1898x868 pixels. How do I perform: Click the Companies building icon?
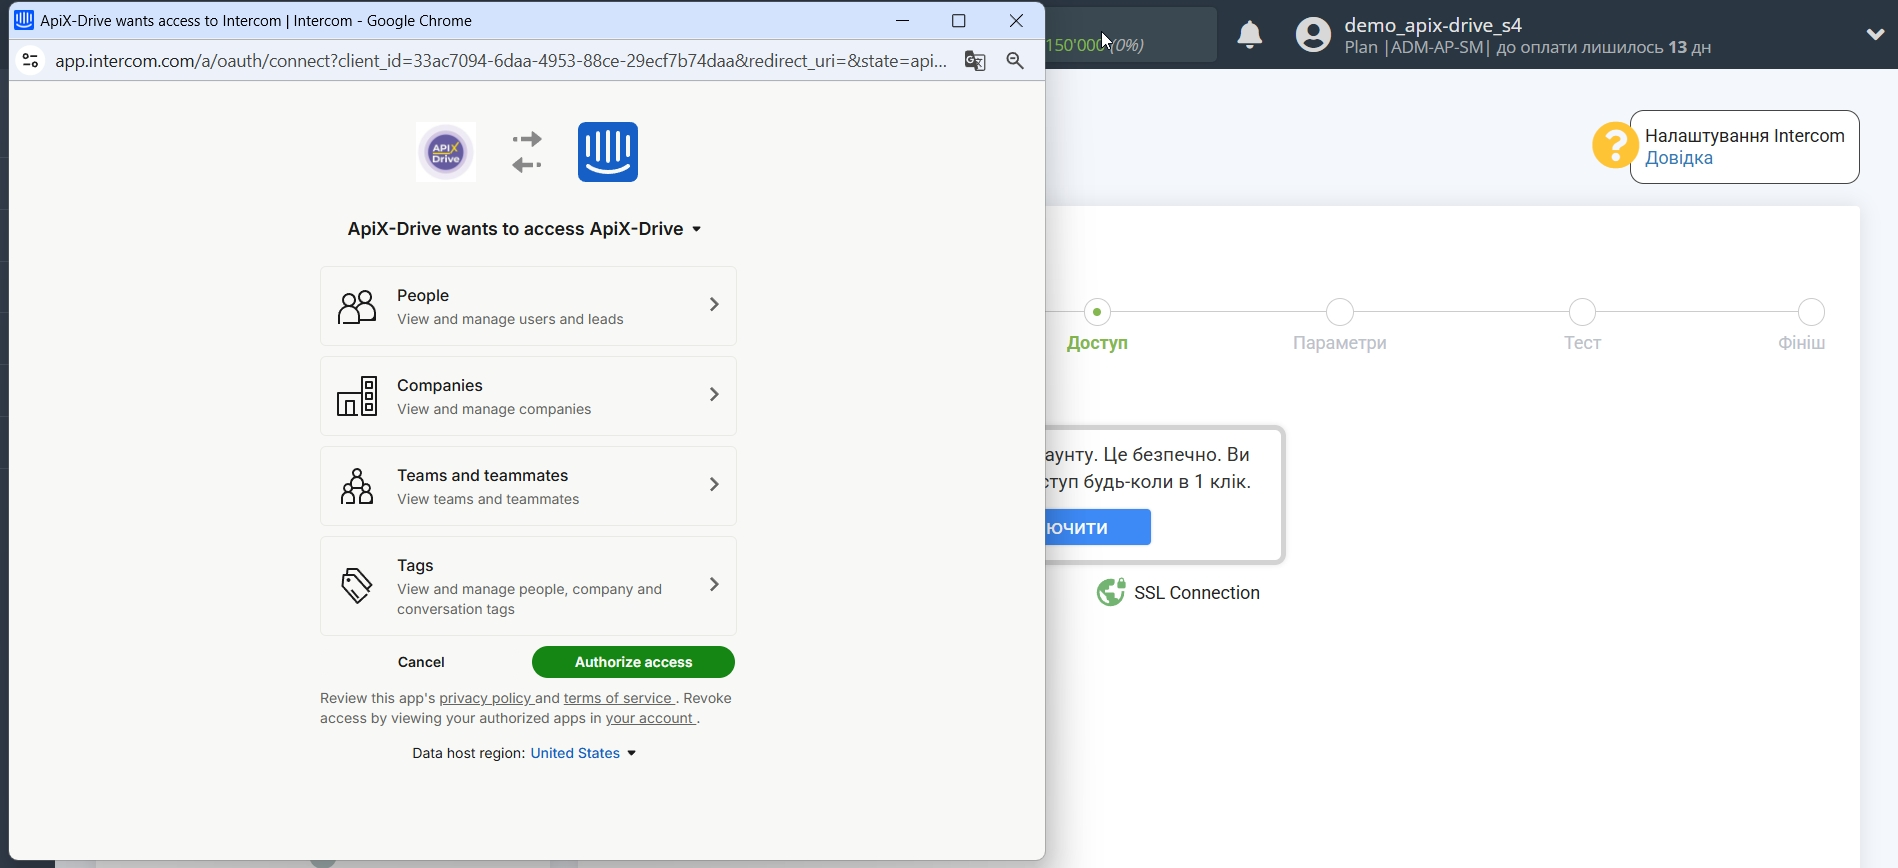357,397
